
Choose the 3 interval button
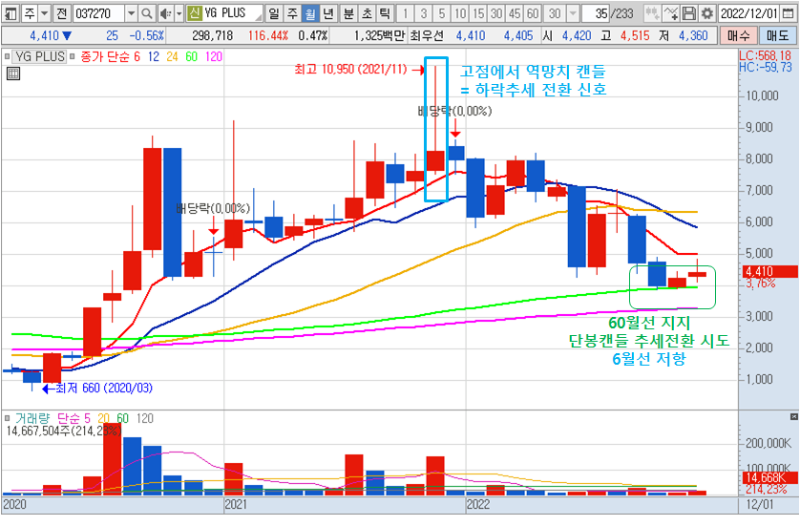(423, 13)
